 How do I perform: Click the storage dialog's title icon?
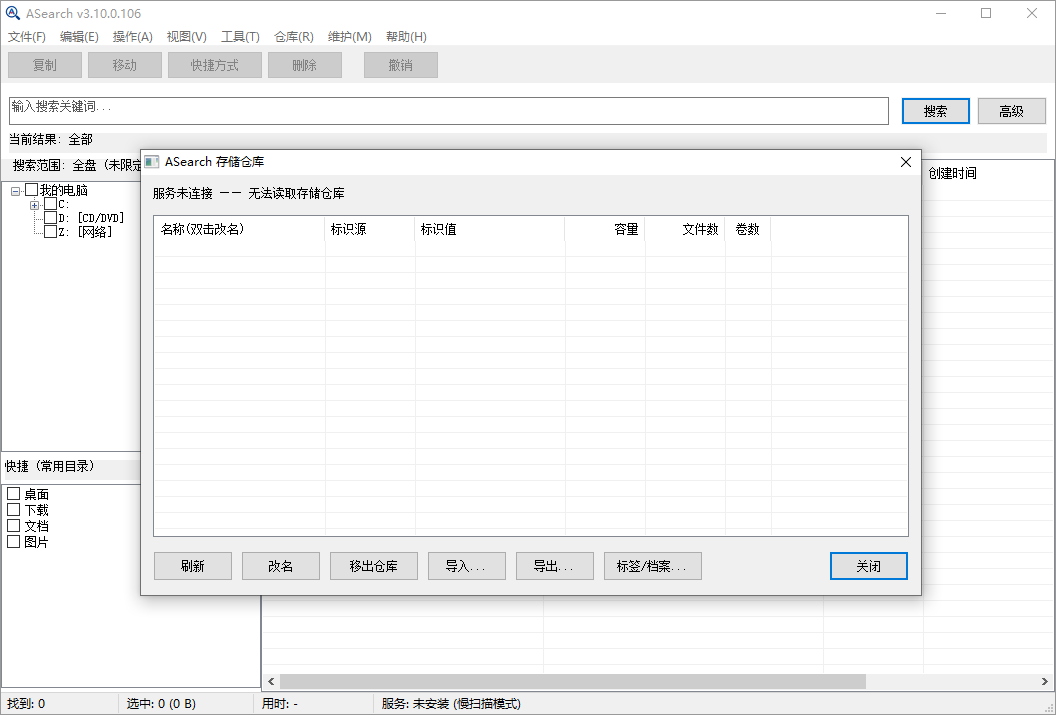(x=152, y=162)
